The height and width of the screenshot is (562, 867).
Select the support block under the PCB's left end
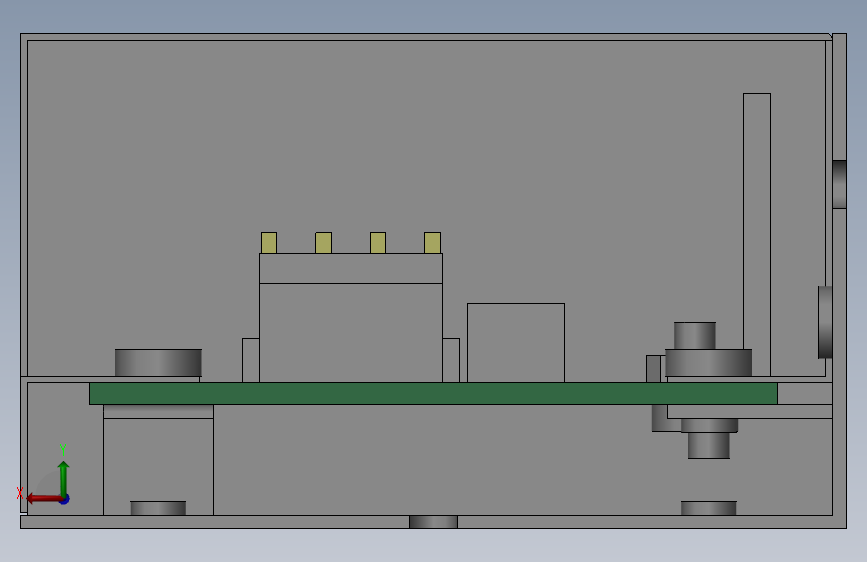[158, 466]
